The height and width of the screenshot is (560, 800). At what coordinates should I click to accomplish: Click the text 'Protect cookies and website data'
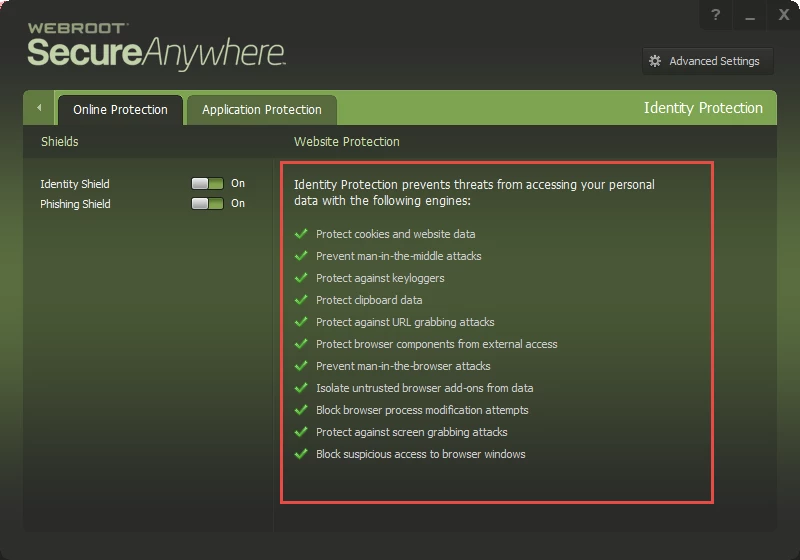(x=395, y=234)
